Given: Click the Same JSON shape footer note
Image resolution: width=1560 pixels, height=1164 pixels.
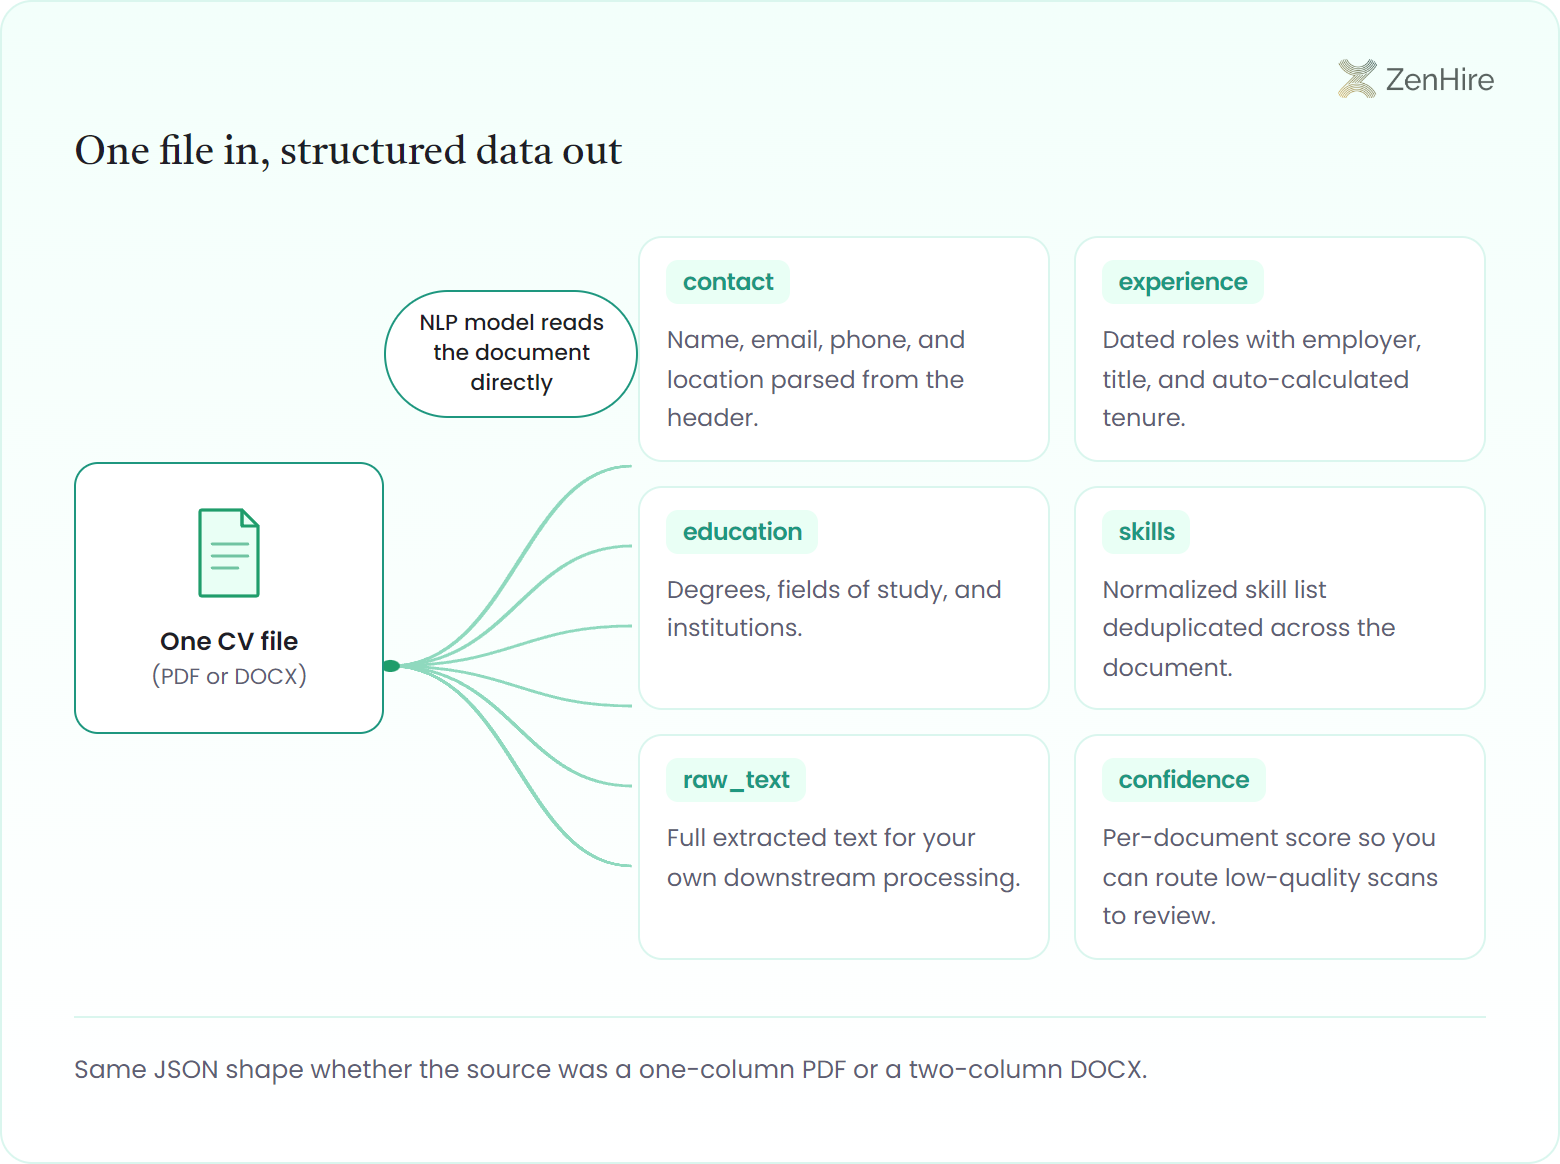Looking at the screenshot, I should click(611, 1070).
